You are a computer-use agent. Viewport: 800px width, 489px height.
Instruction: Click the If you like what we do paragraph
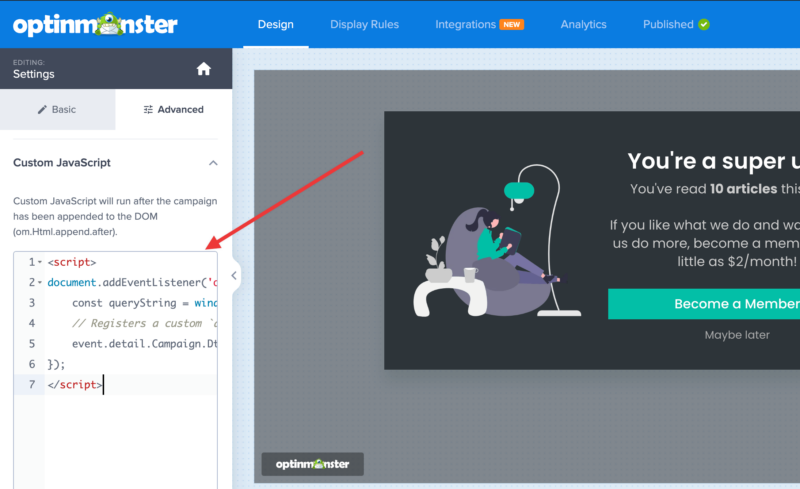[x=704, y=243]
